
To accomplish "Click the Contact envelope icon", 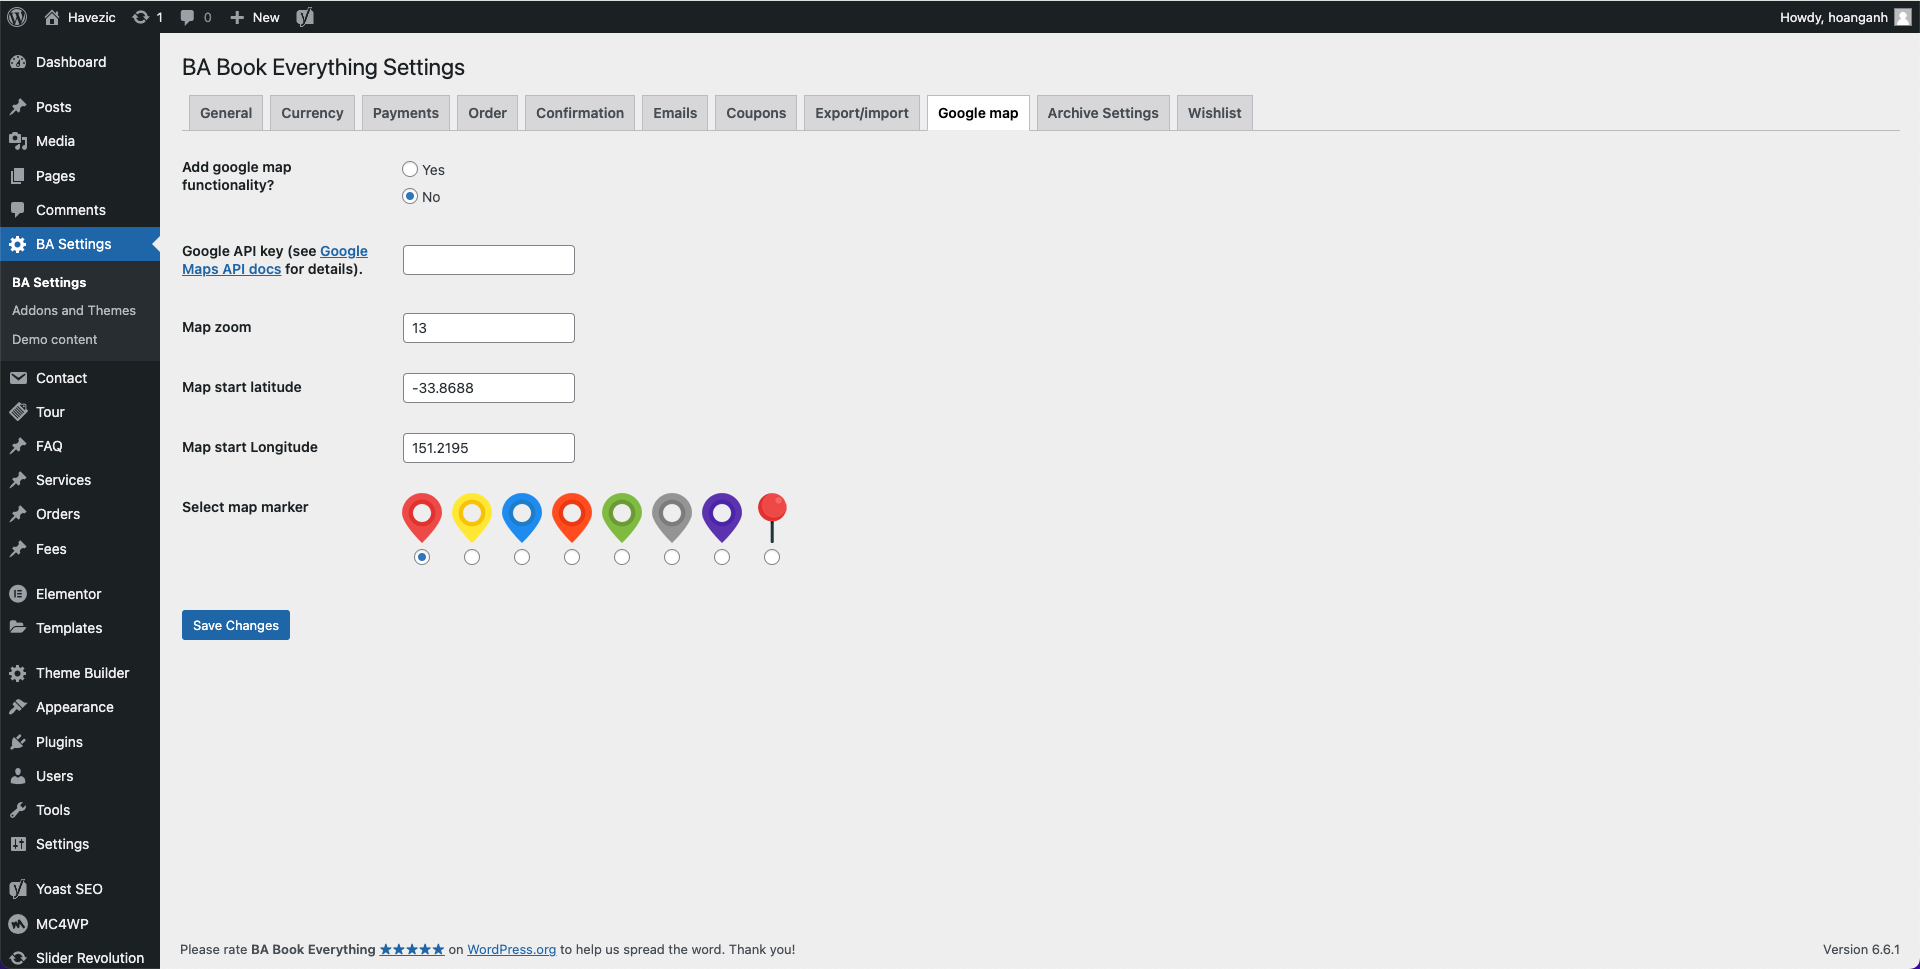I will (18, 378).
